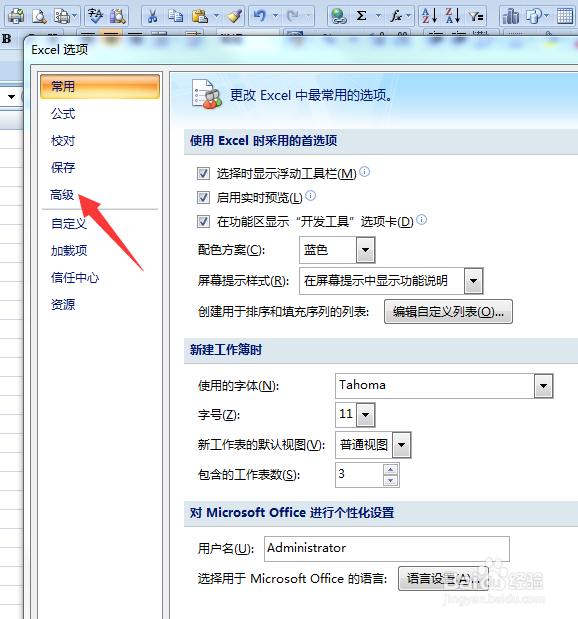Click the Bold B icon

[x=6, y=39]
